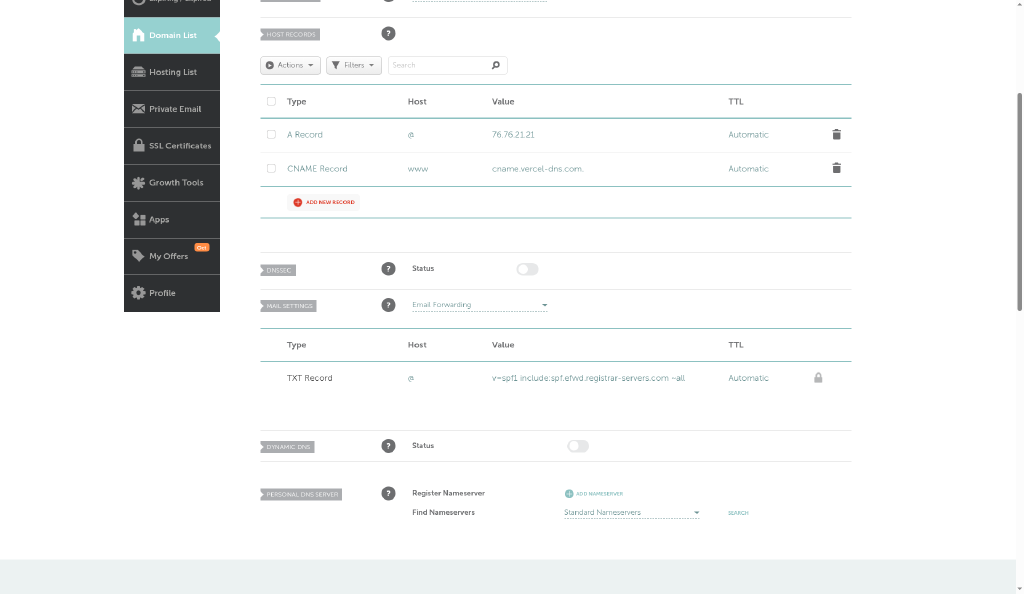The height and width of the screenshot is (594, 1024).
Task: Click the SSL Certificates padlock icon
Action: coord(138,146)
